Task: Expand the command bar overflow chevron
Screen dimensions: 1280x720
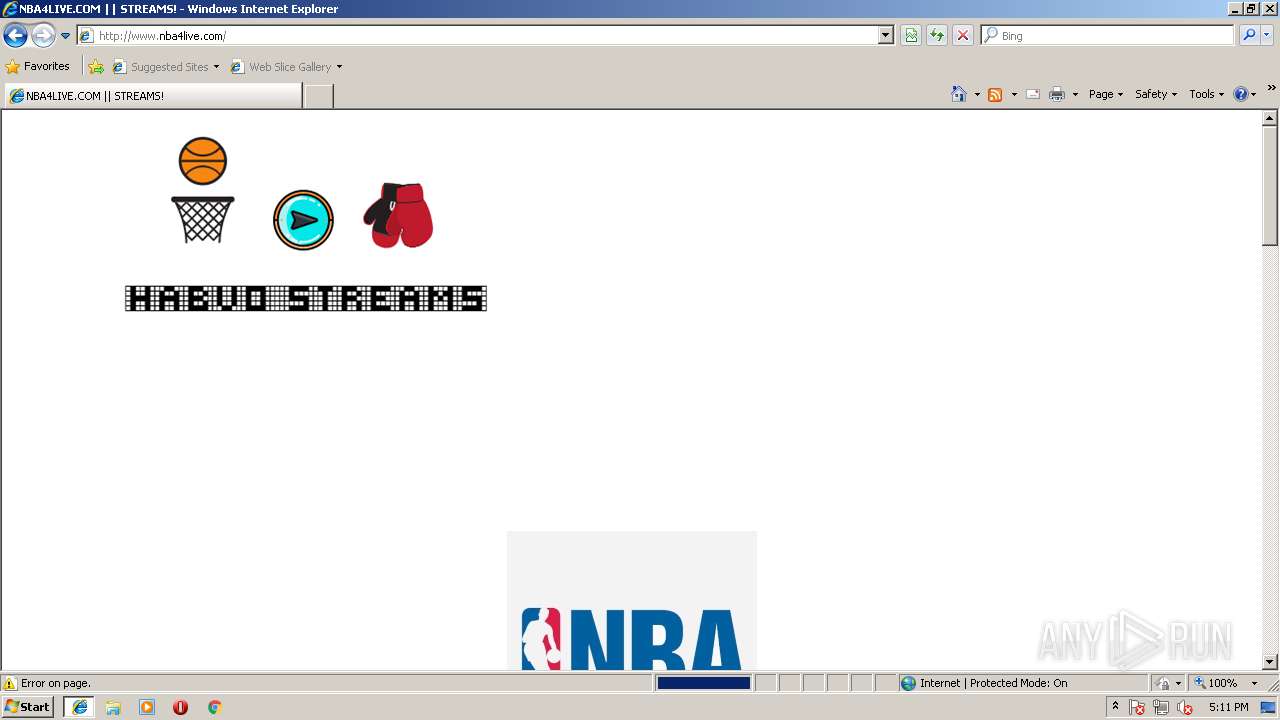Action: pos(1271,89)
